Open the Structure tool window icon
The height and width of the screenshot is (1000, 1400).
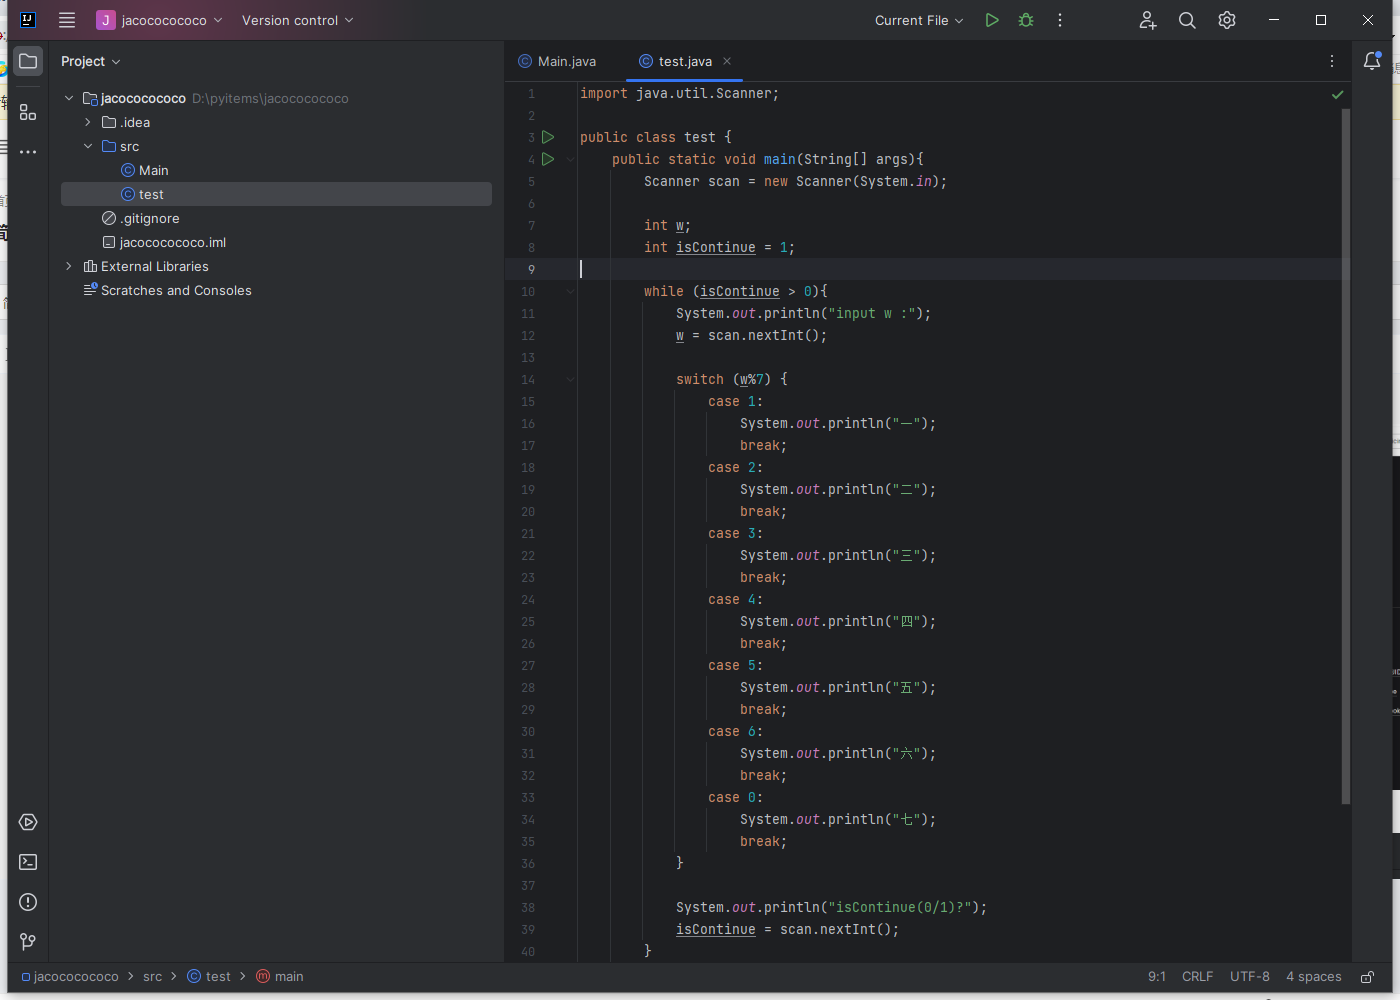coord(28,112)
